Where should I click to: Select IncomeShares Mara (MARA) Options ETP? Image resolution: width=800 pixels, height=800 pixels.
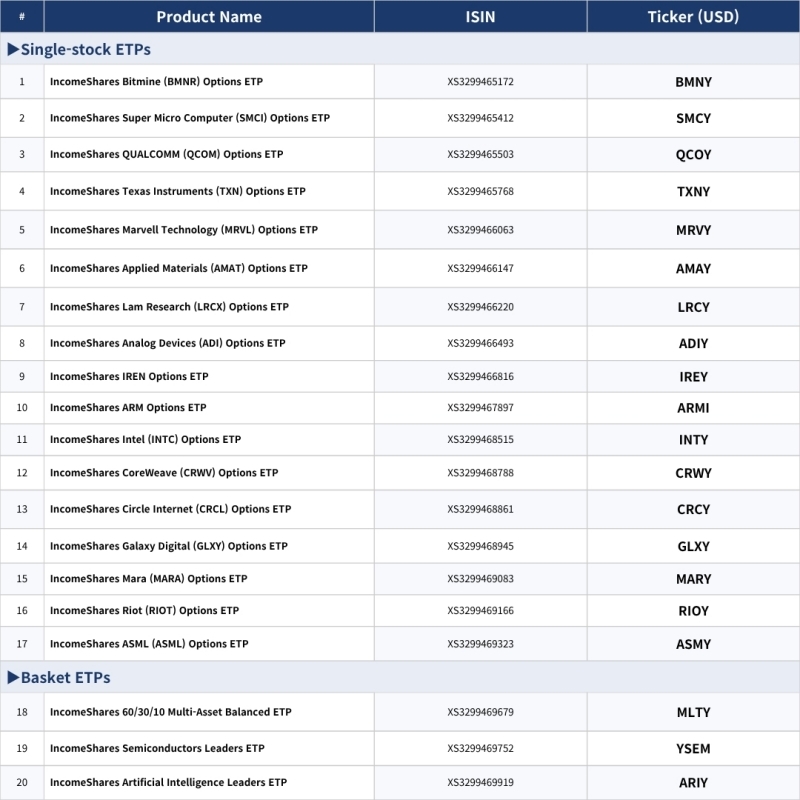point(148,579)
